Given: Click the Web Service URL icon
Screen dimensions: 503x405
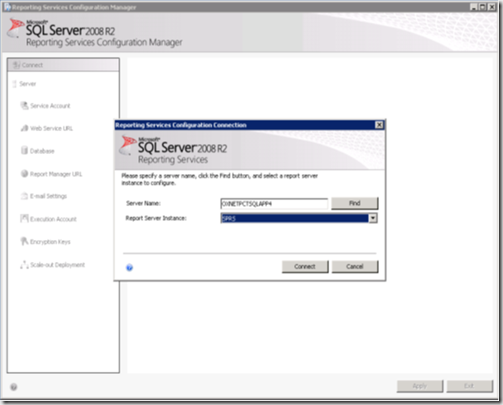Looking at the screenshot, I should (24, 128).
